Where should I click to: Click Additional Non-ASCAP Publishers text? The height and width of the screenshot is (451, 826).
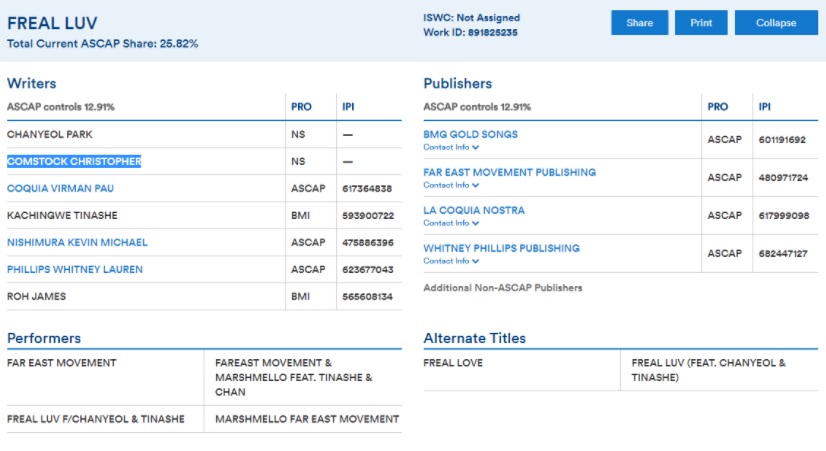point(503,288)
